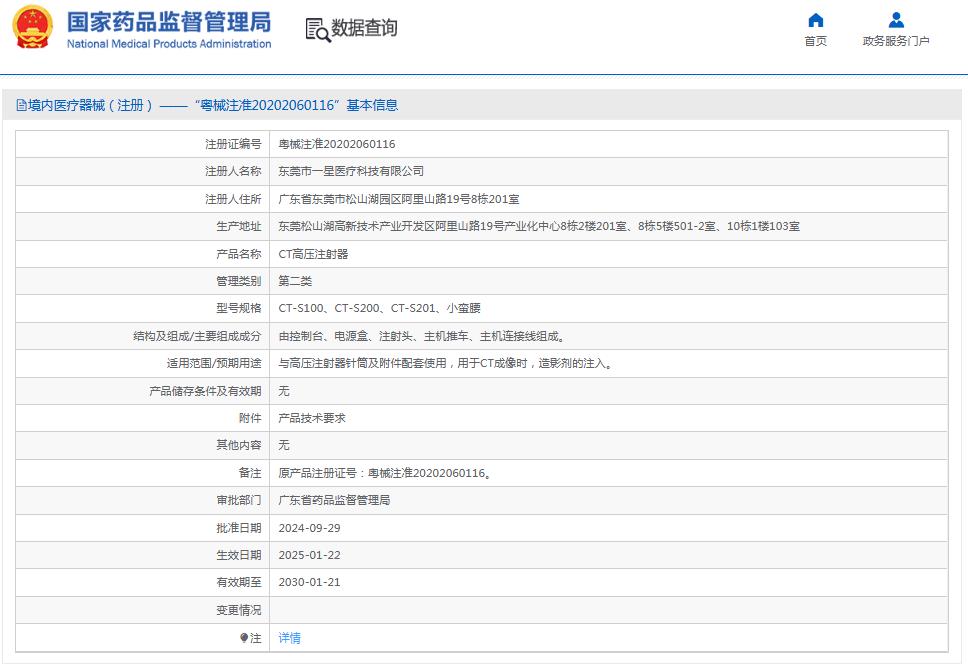The height and width of the screenshot is (664, 968).
Task: Click registrant name 东莞市一星医疗科技有限公司
Action: coord(352,171)
